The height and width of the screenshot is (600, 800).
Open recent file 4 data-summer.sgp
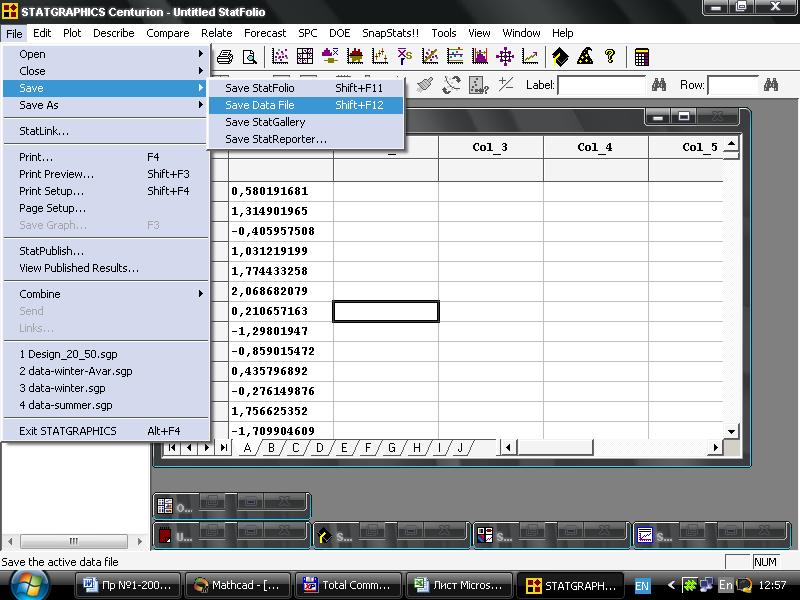106,405
